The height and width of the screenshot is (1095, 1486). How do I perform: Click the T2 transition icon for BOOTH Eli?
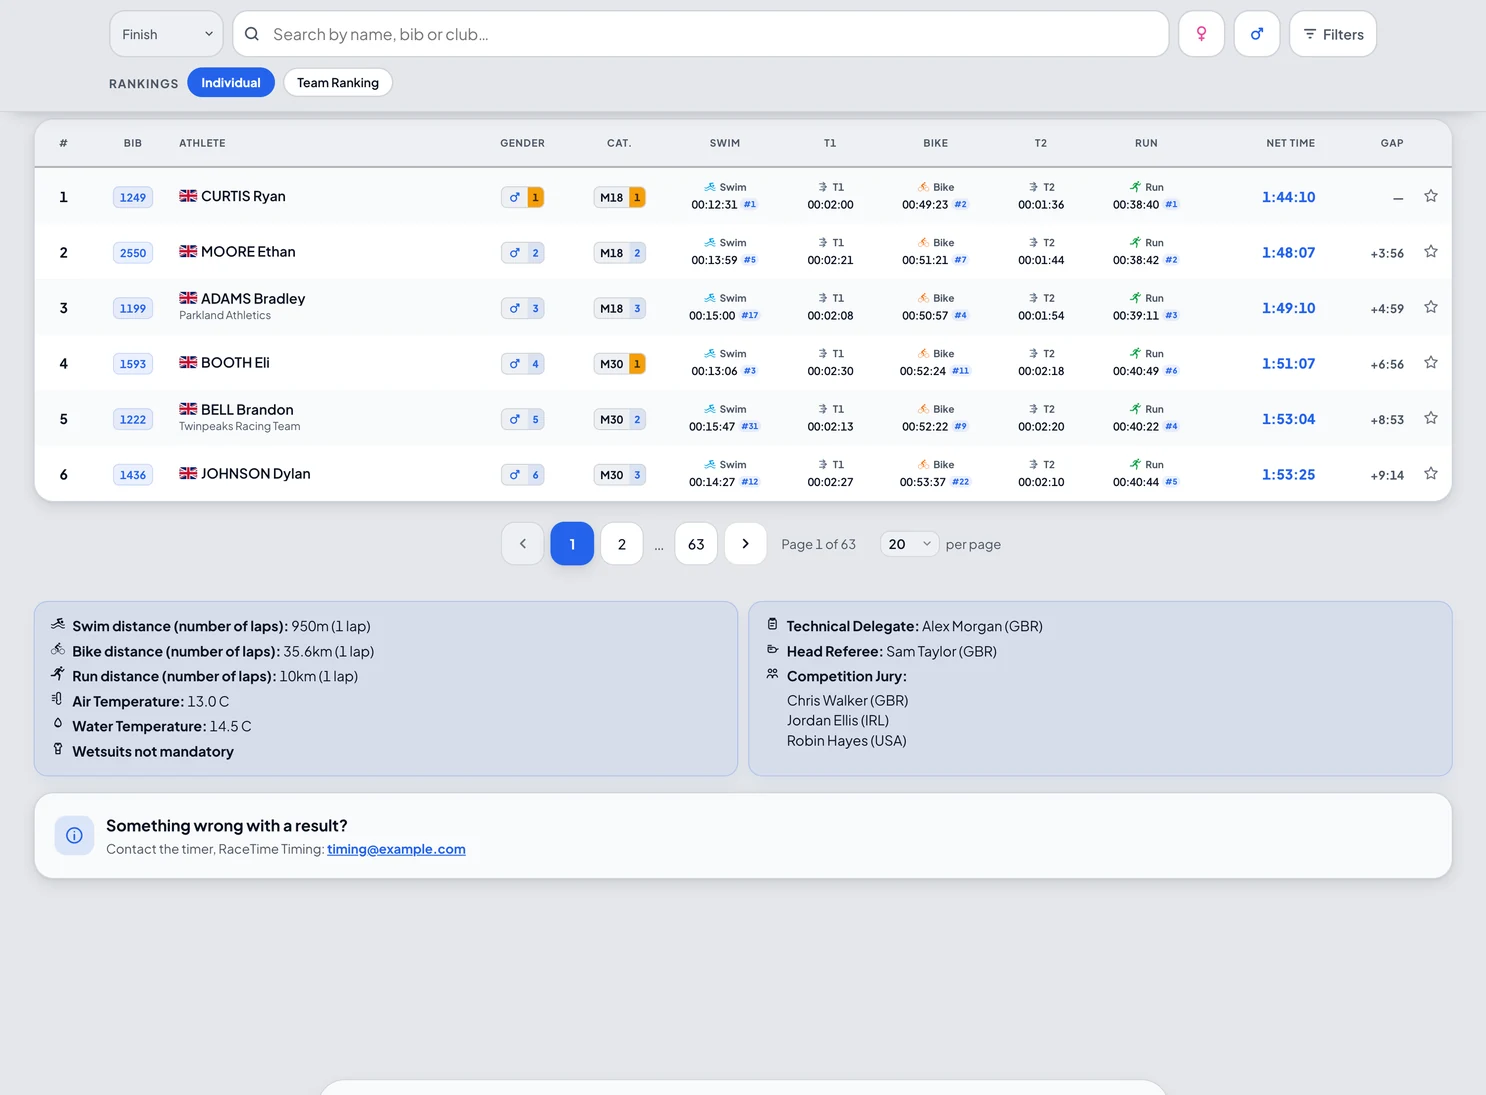point(1033,353)
